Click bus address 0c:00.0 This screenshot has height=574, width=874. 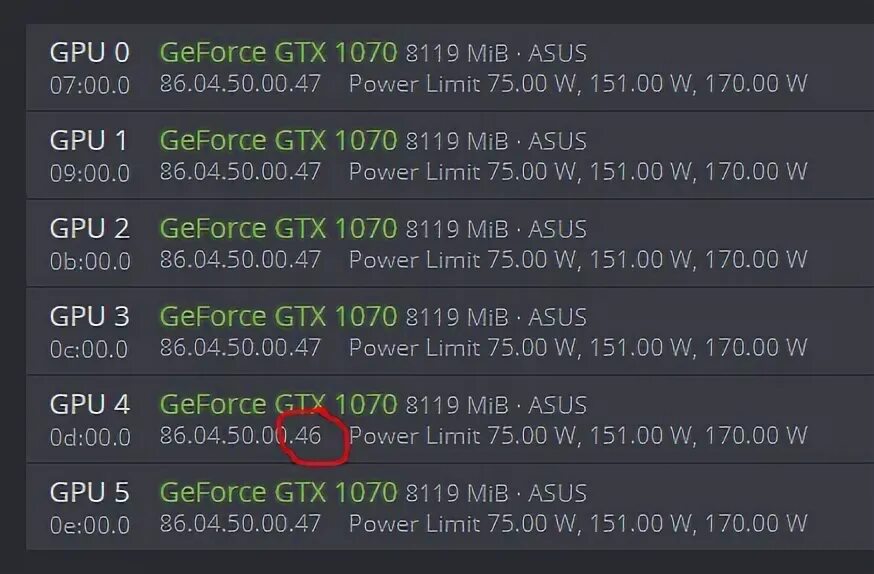click(89, 349)
